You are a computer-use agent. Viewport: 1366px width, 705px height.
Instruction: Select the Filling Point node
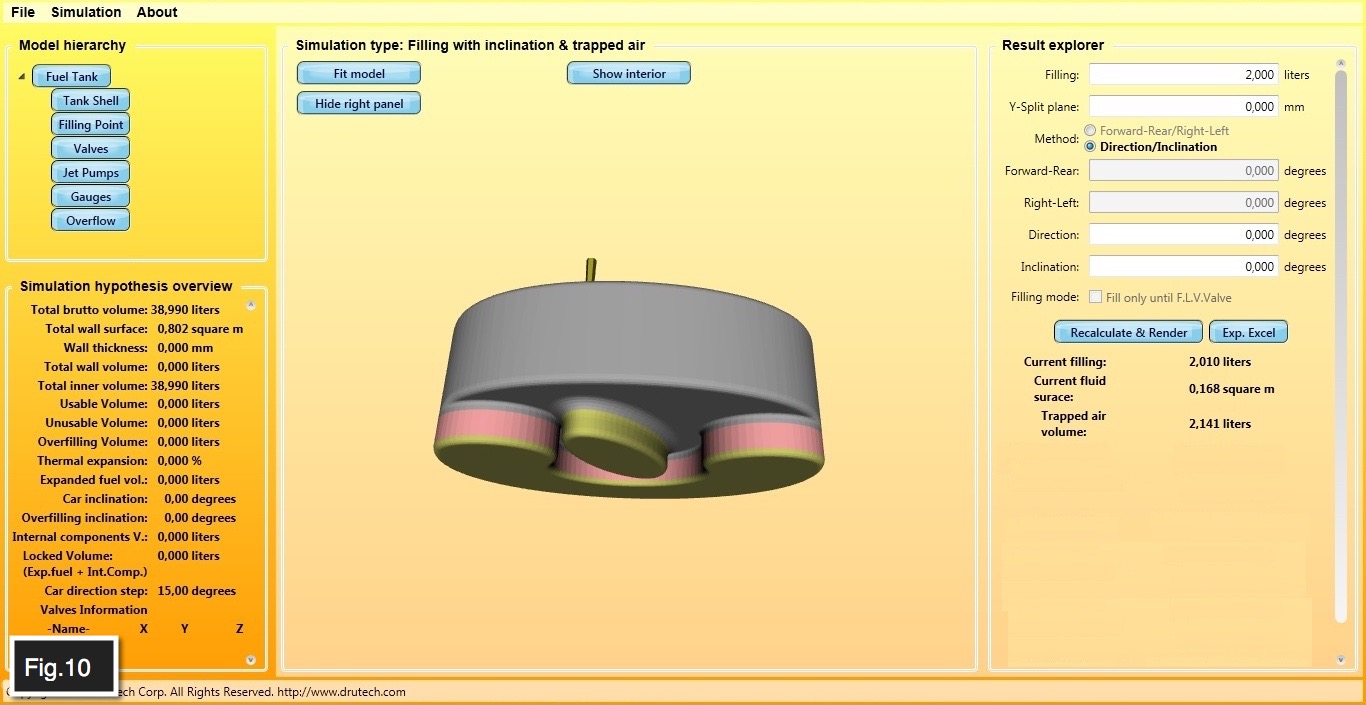point(91,125)
